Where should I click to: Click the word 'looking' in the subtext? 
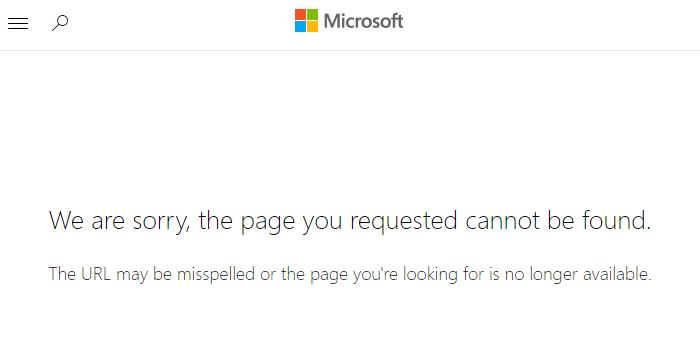[x=430, y=274]
